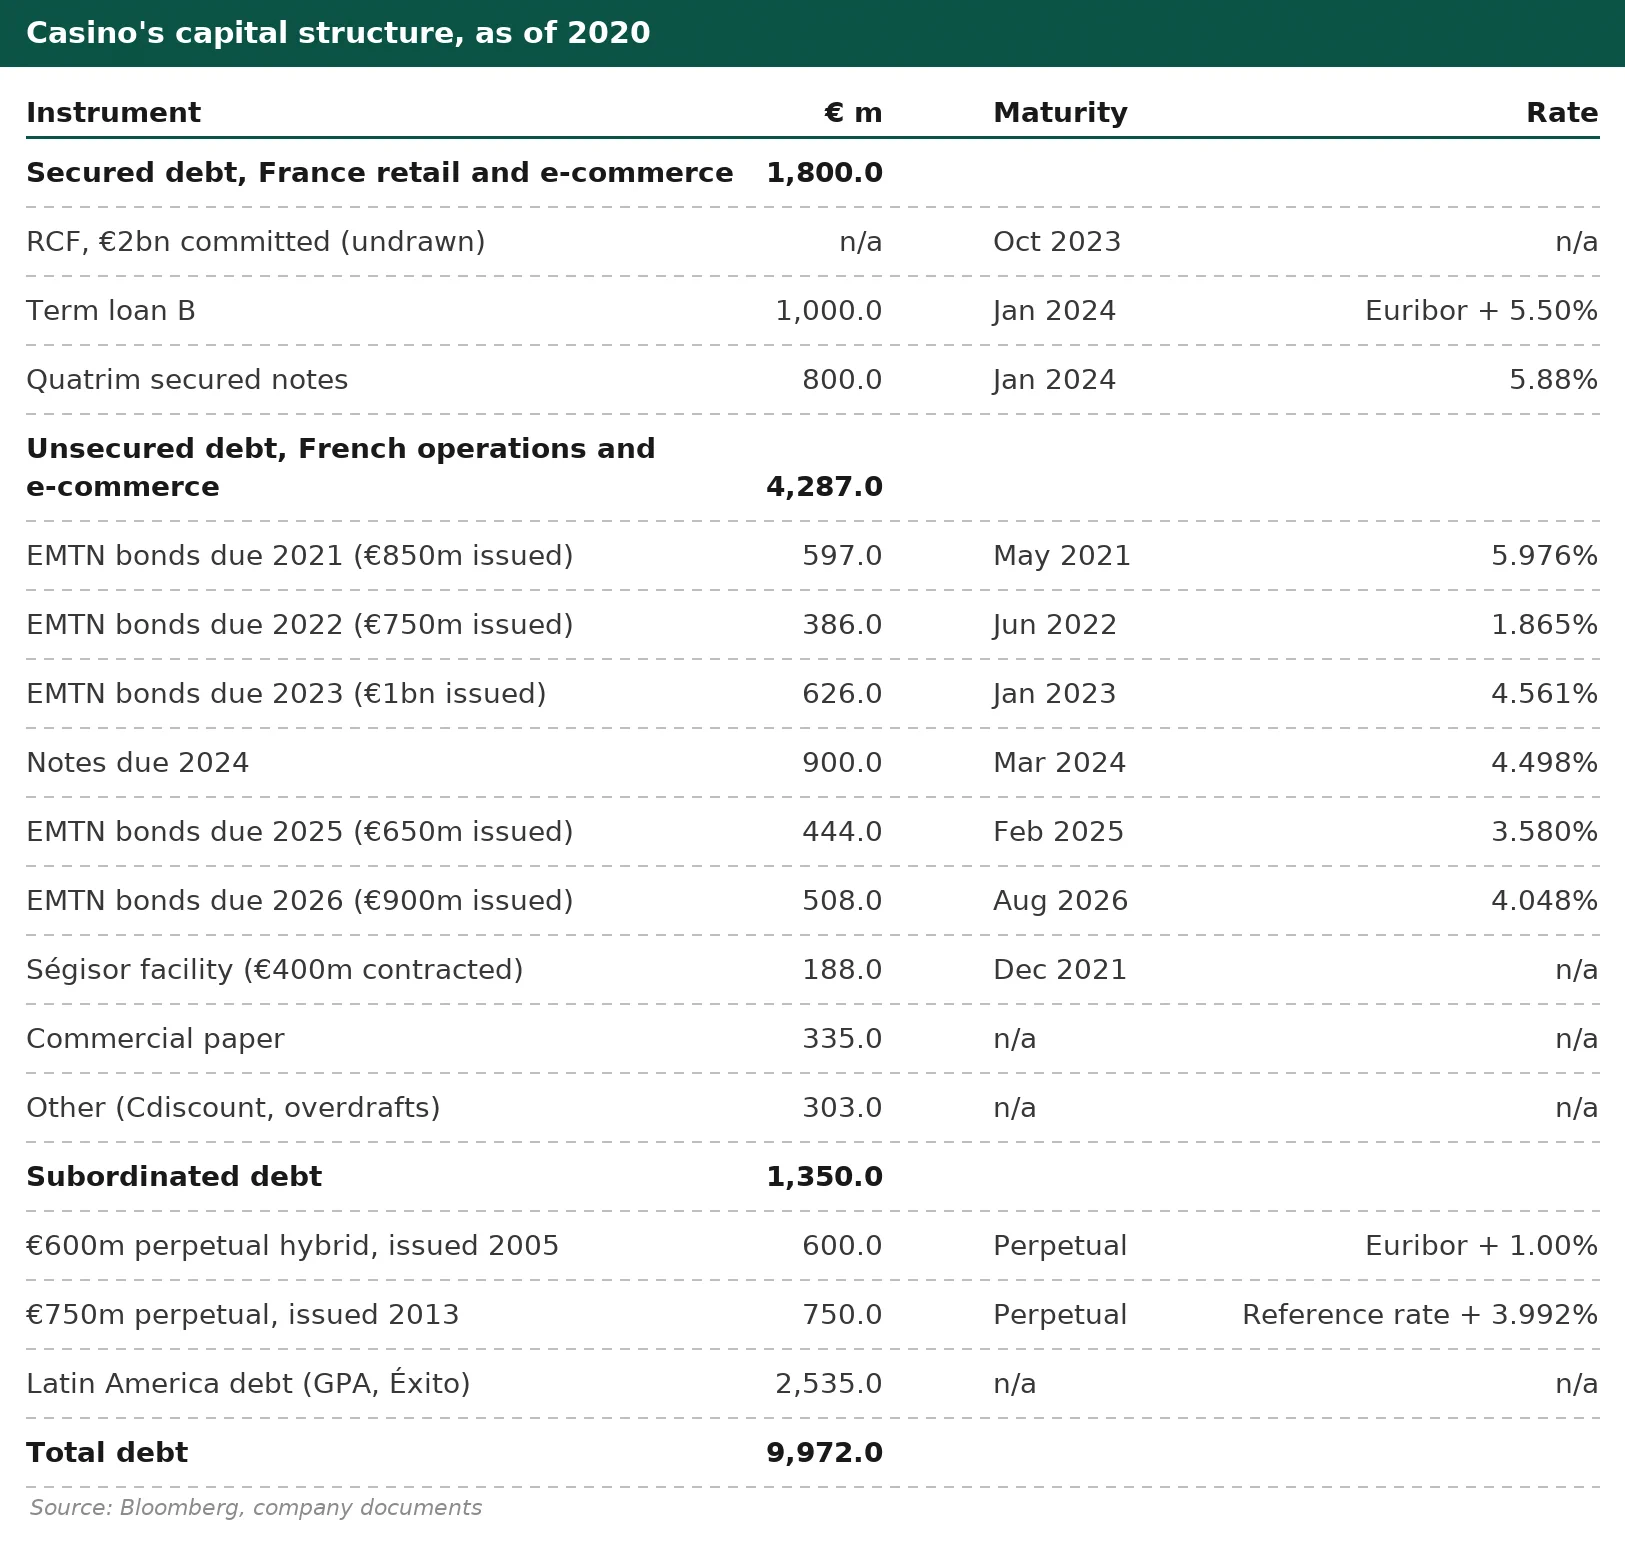This screenshot has height=1563, width=1625.
Task: Click the 5.976% rate cell
Action: coord(1544,556)
